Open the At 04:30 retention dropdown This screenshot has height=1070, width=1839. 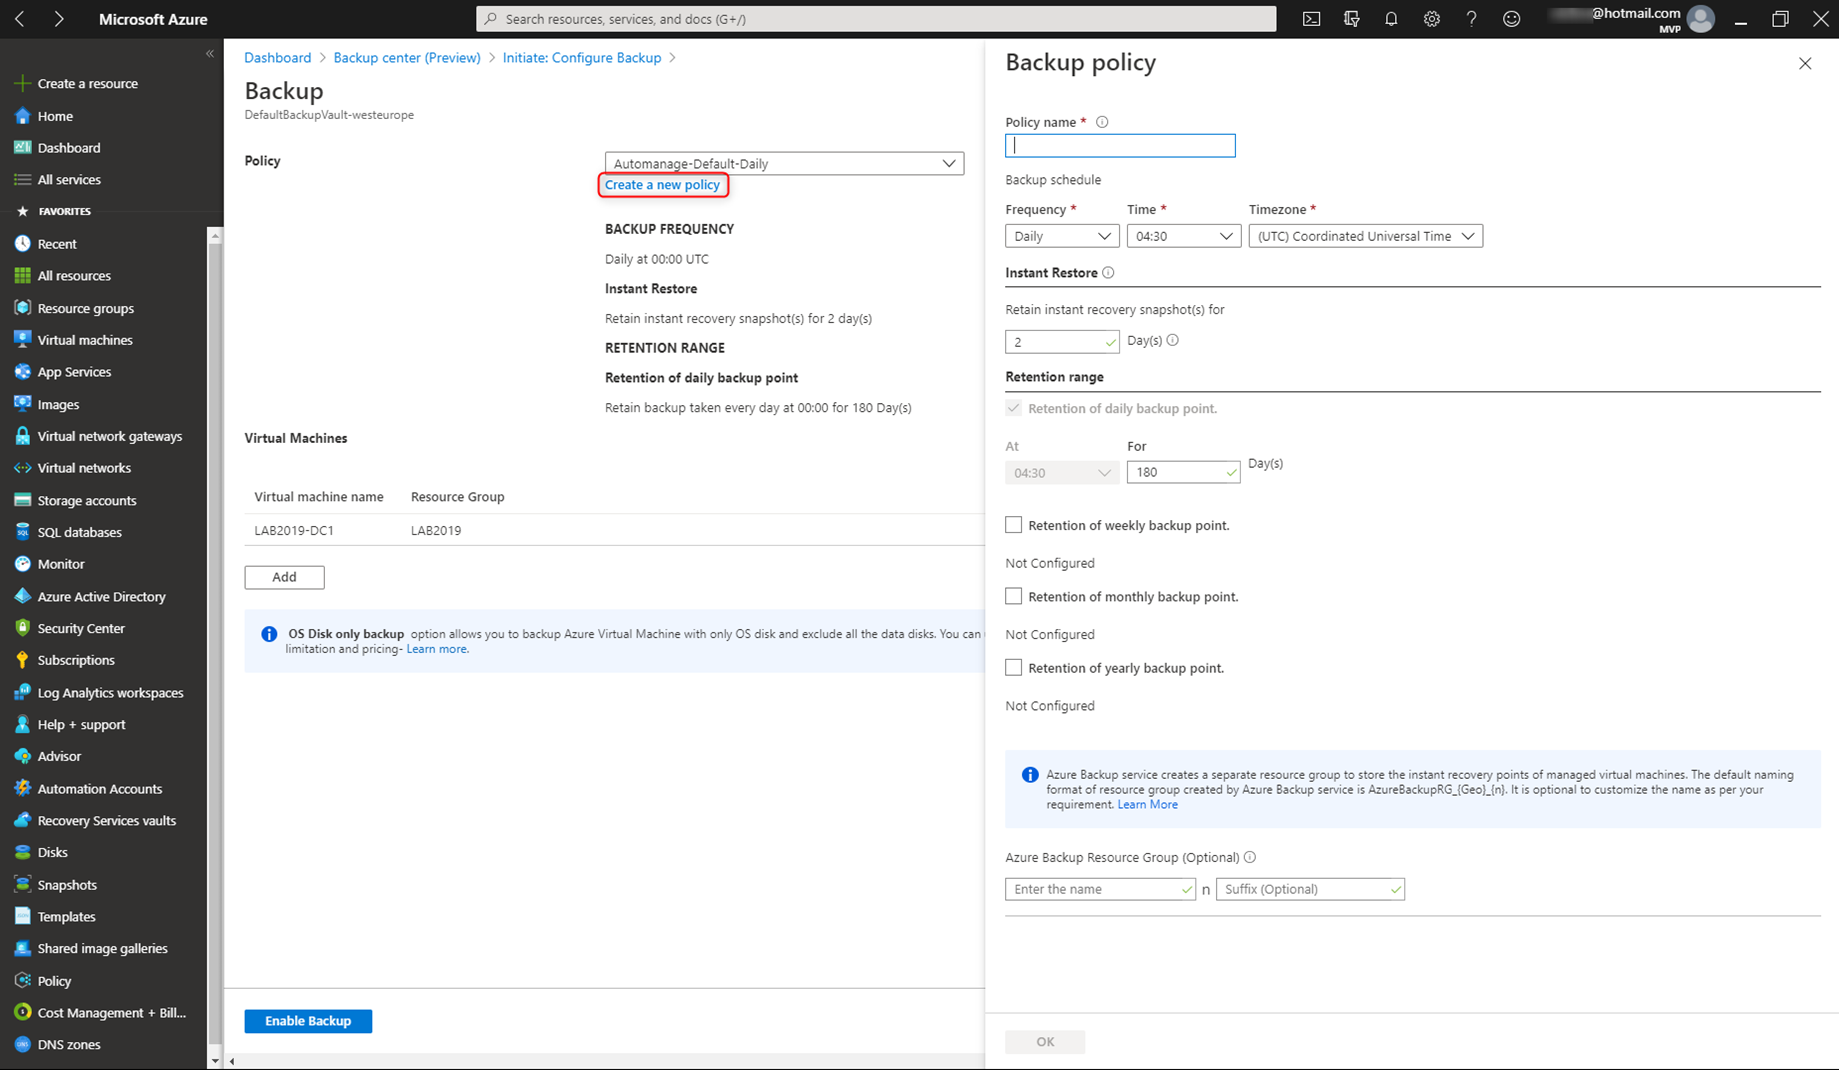(1062, 472)
